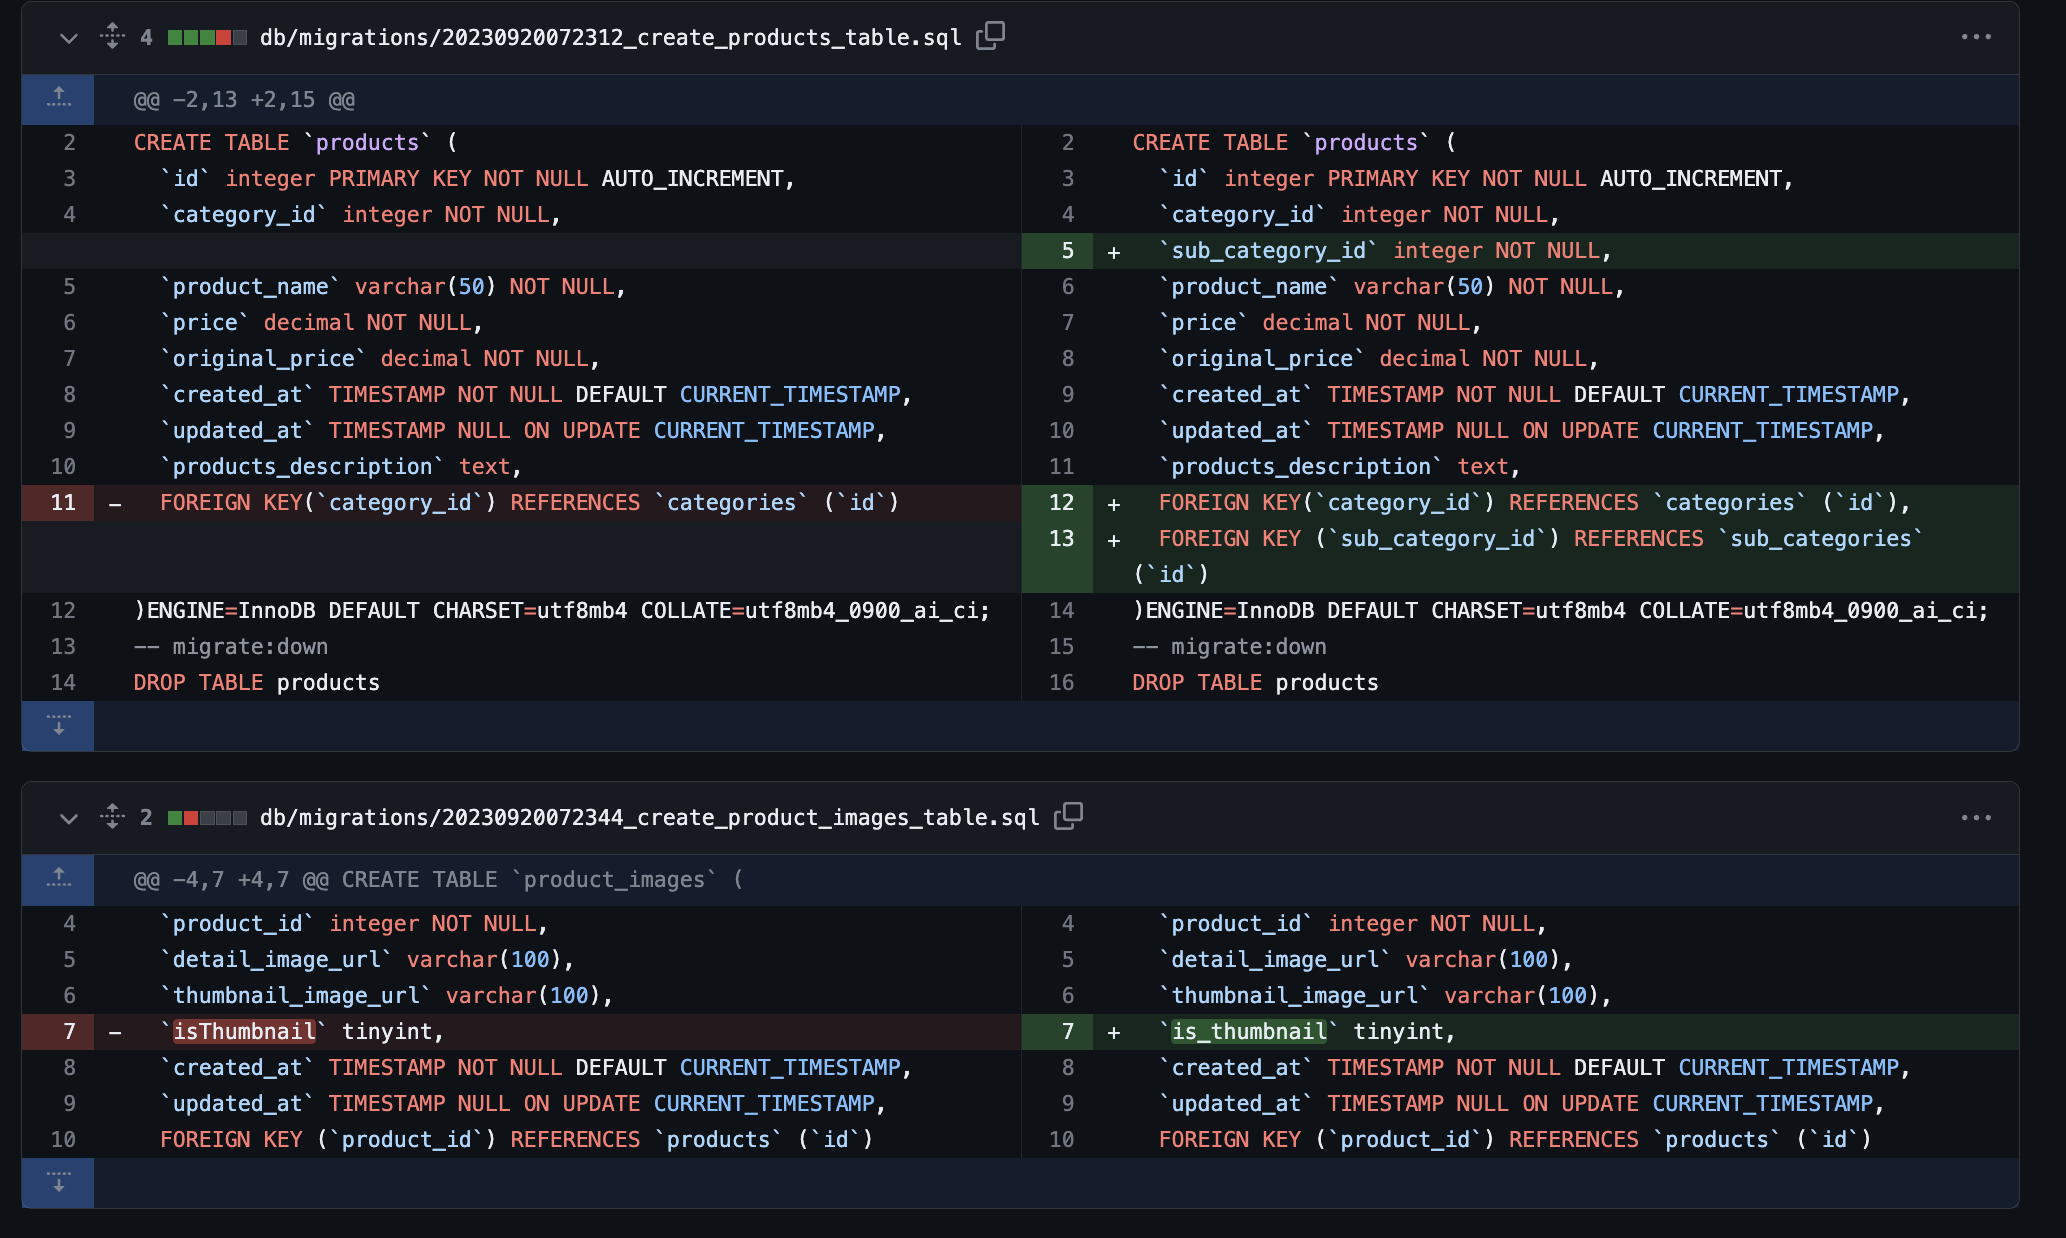Expand lines above products table hunk
The width and height of the screenshot is (2066, 1238).
click(x=58, y=99)
